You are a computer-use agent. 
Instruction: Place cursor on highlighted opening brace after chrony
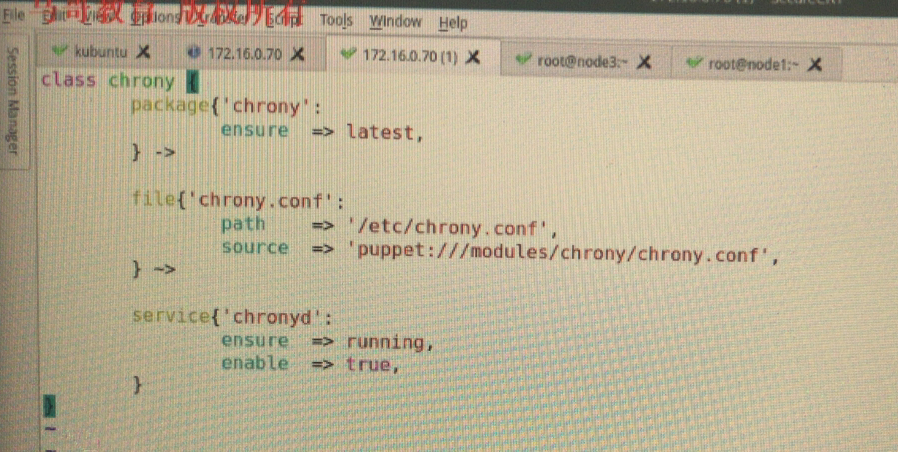(192, 82)
